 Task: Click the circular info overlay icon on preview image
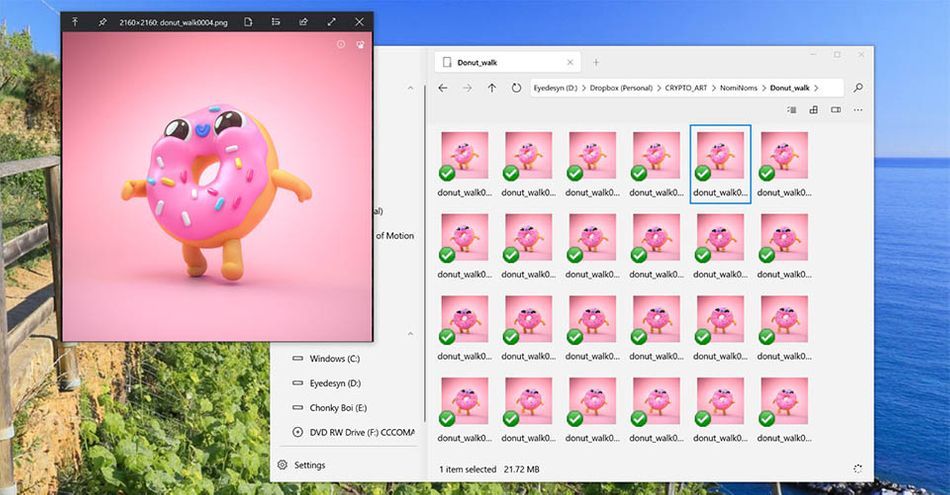click(x=341, y=44)
